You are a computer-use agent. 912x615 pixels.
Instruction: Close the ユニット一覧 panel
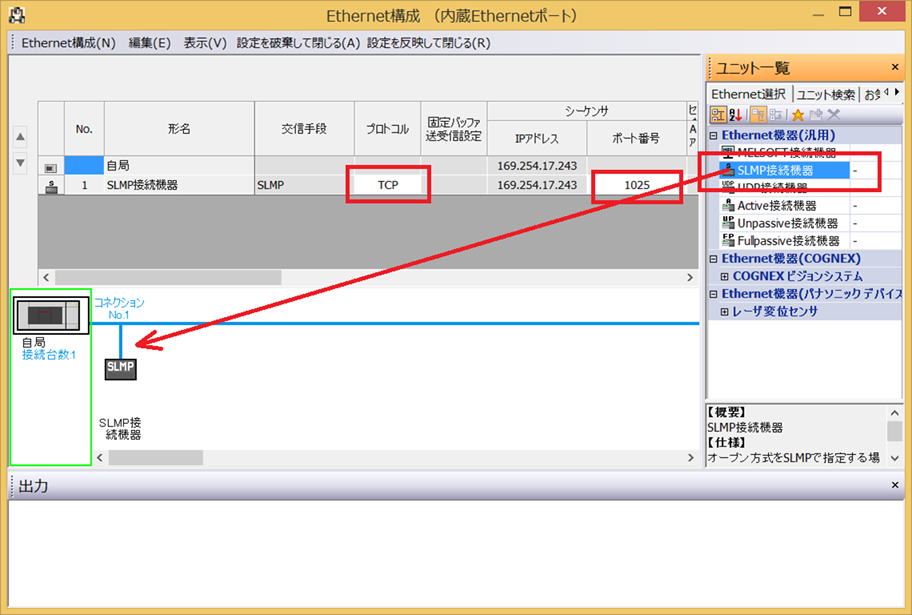[x=895, y=67]
